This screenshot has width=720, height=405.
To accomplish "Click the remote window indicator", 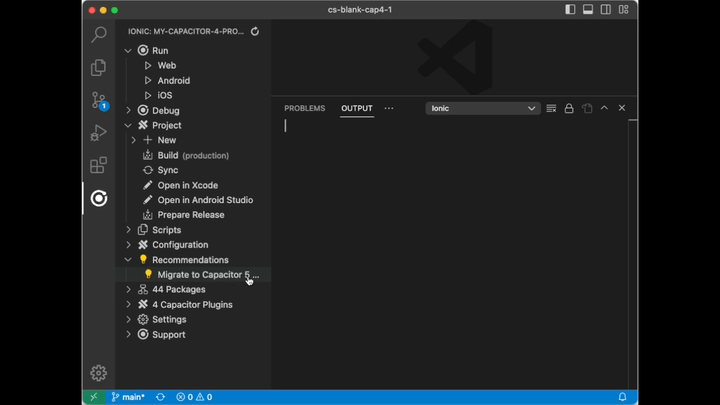I will pyautogui.click(x=94, y=397).
